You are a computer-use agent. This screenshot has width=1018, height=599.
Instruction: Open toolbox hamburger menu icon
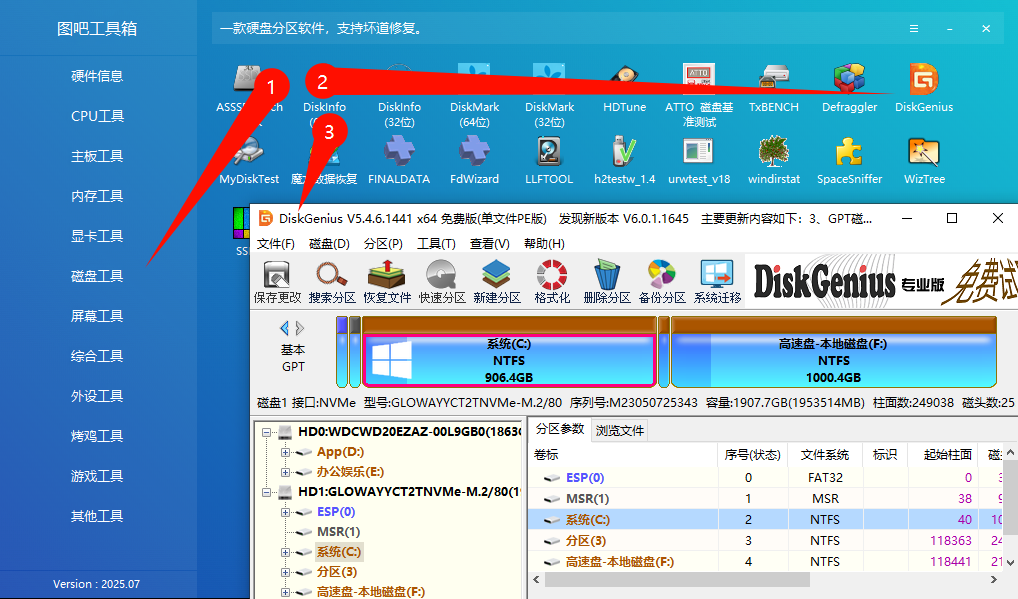point(913,29)
